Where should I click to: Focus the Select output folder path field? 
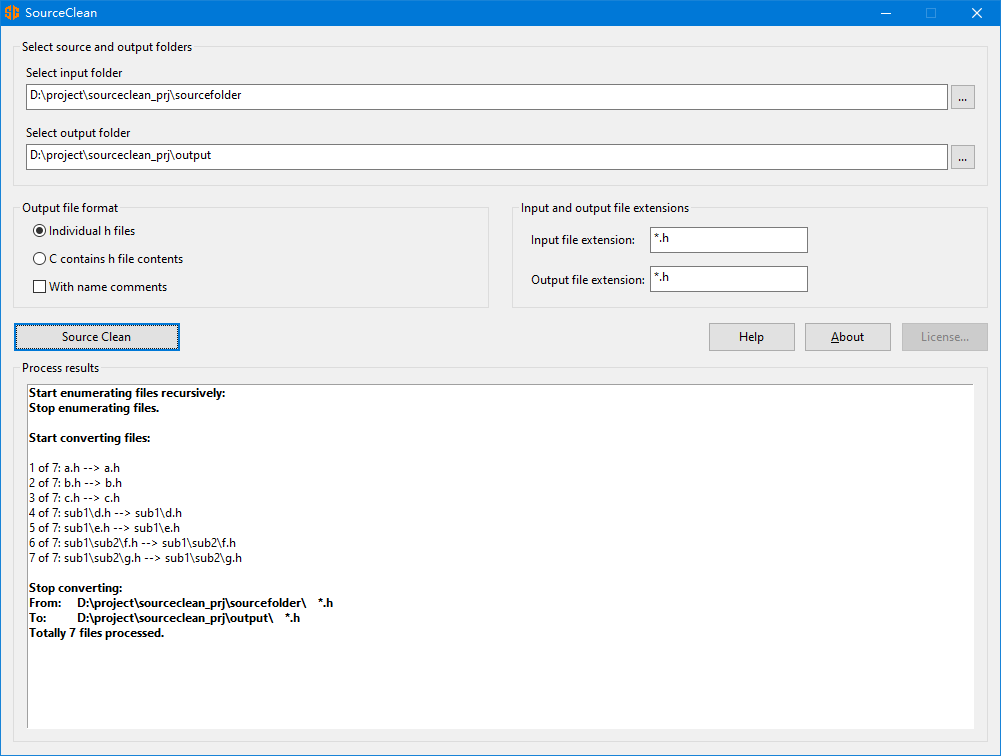tap(486, 157)
